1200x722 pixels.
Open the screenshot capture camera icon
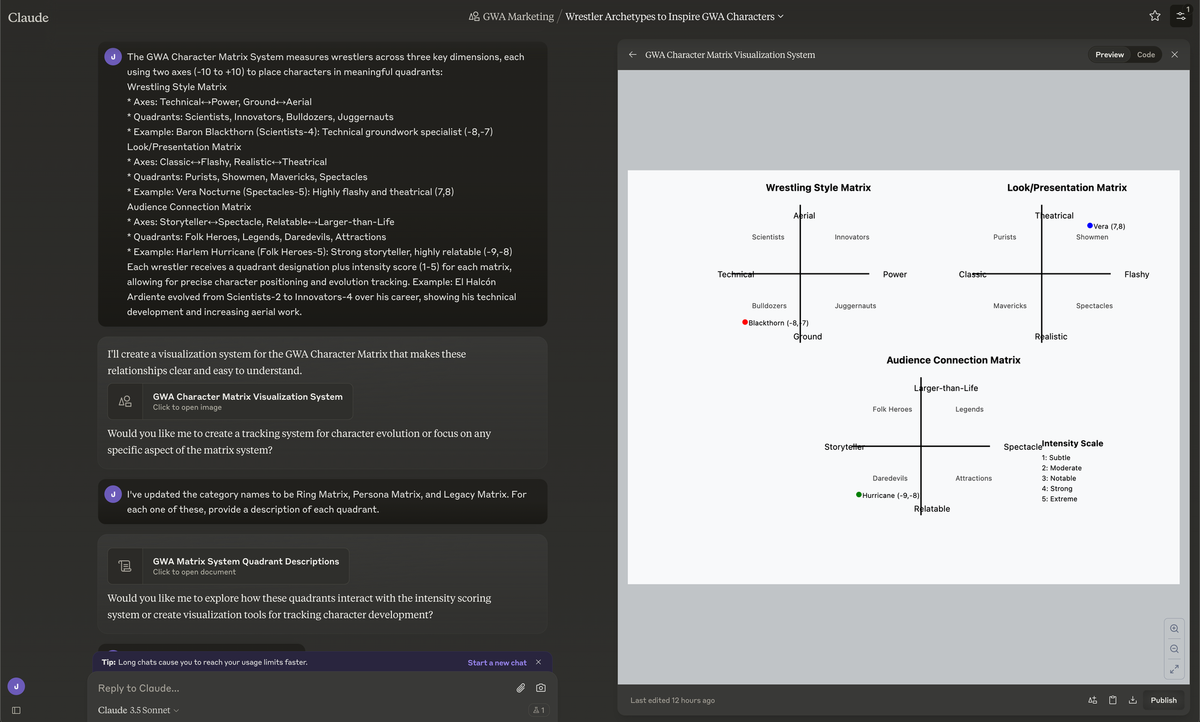(x=541, y=688)
